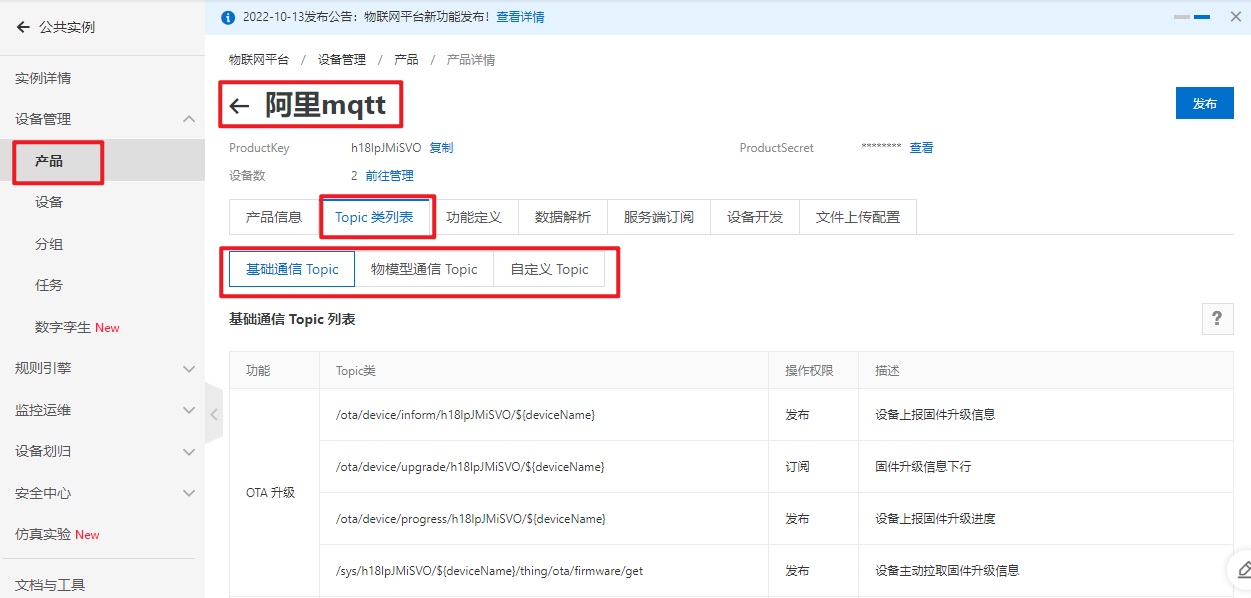Image resolution: width=1251 pixels, height=598 pixels.
Task: Expand the 安全中心 section
Action: [x=104, y=492]
